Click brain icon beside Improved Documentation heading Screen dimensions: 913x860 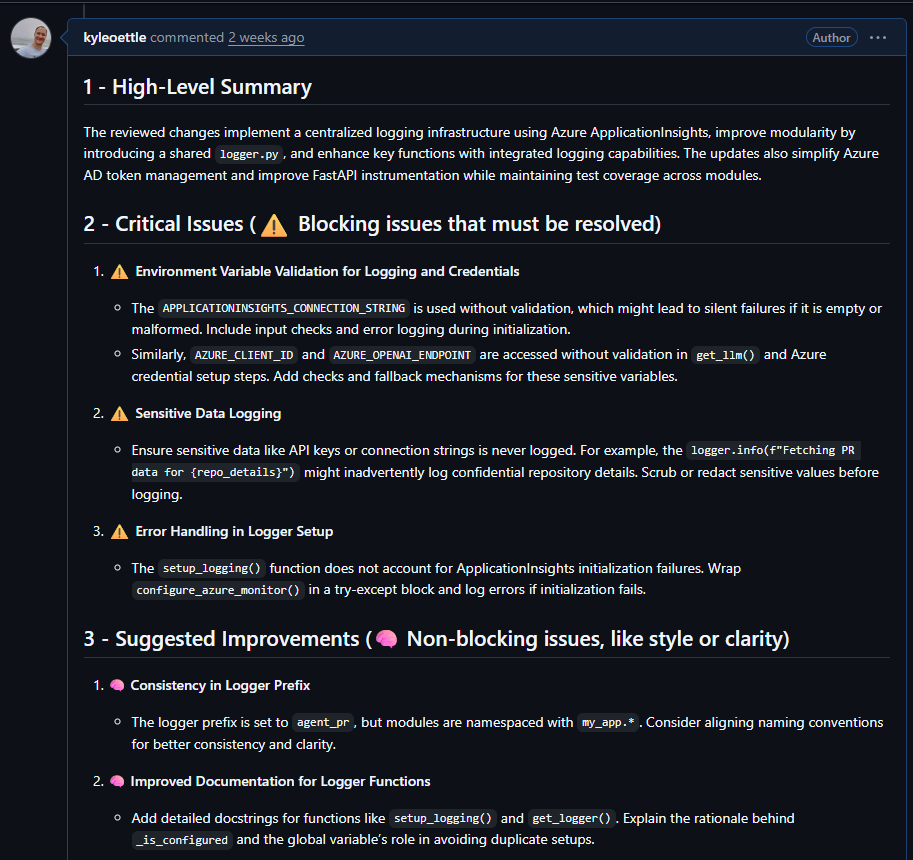[x=117, y=781]
